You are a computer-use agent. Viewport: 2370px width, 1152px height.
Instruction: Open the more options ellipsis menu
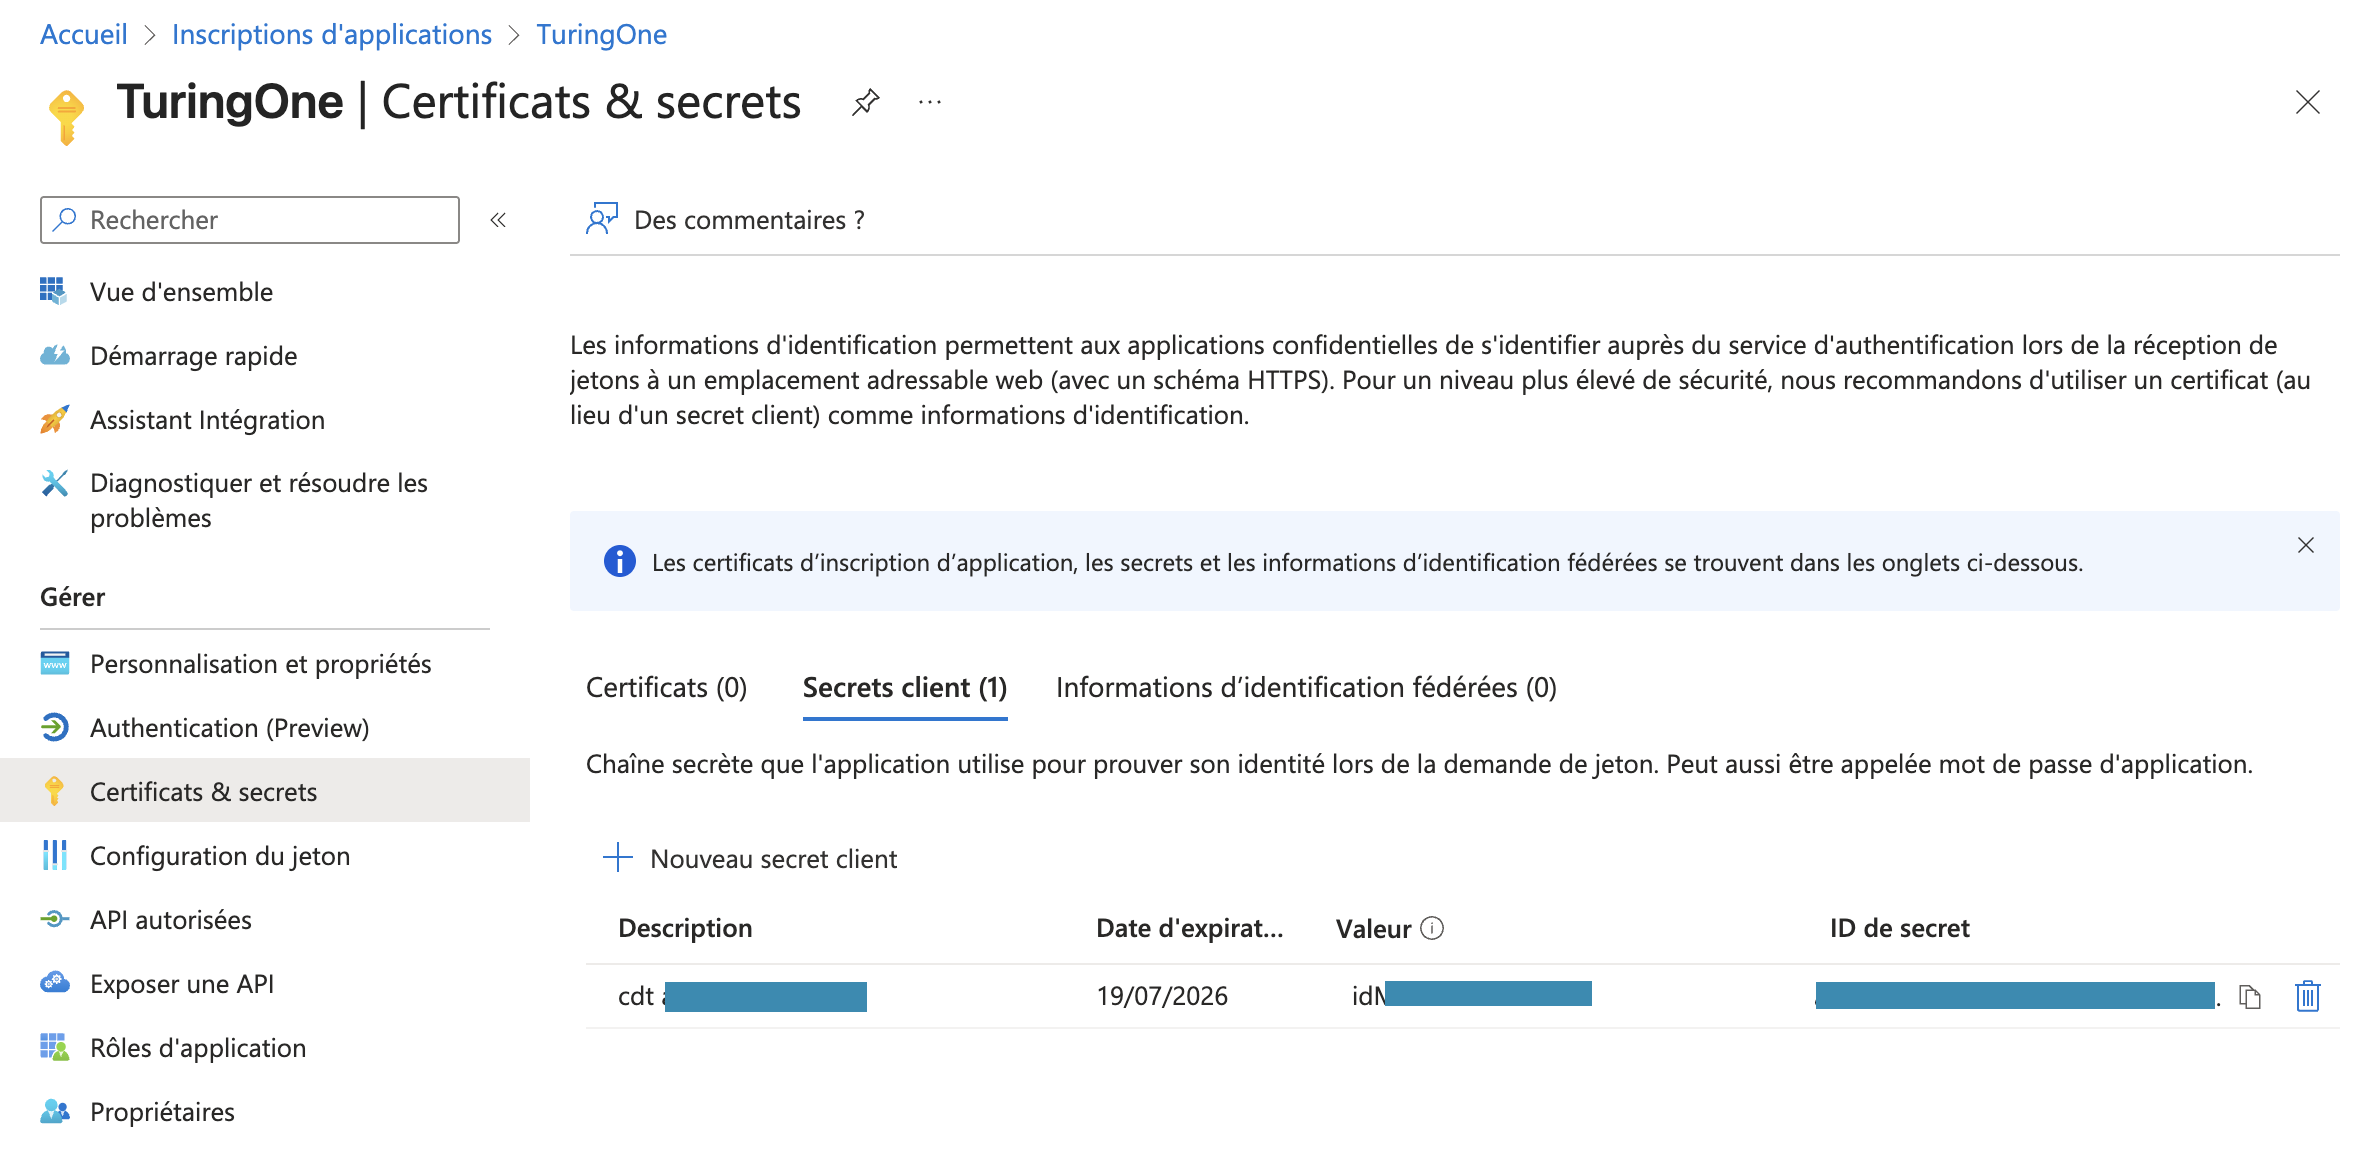coord(930,102)
